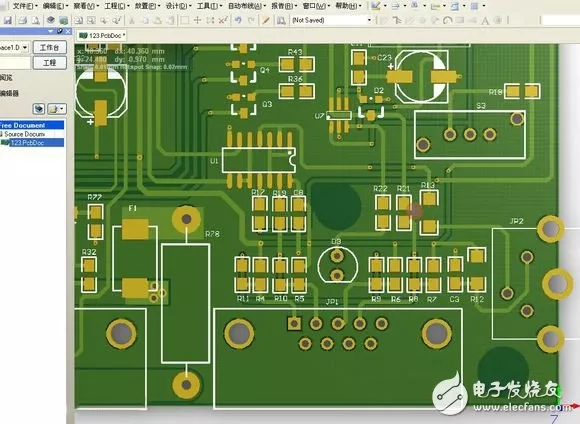Image resolution: width=580 pixels, height=424 pixels.
Task: Click the Save floppy disk icon
Action: tap(7, 20)
